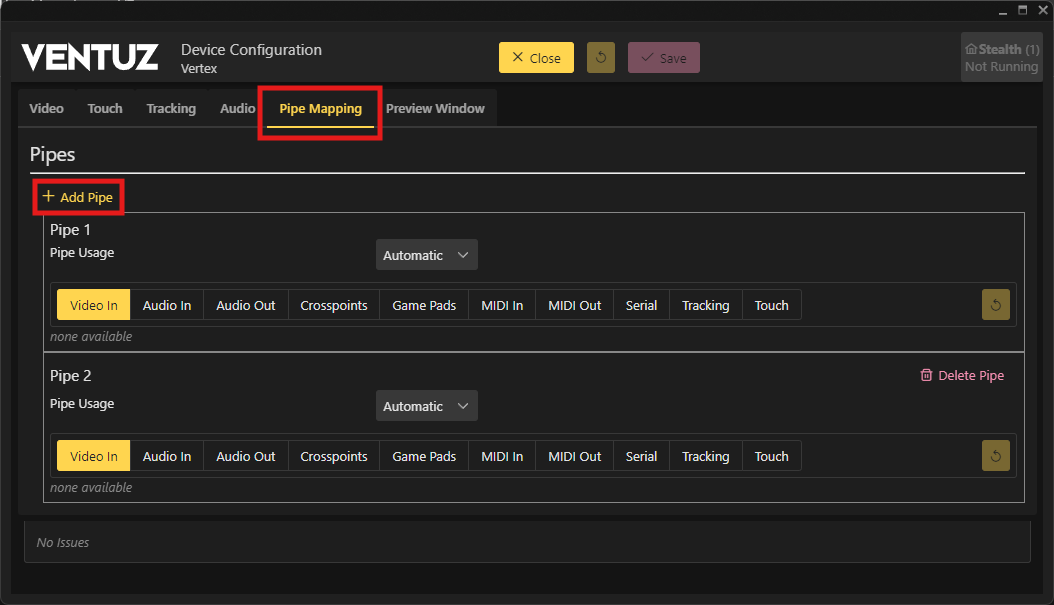This screenshot has height=605, width=1054.
Task: Switch to the Video tab
Action: [46, 108]
